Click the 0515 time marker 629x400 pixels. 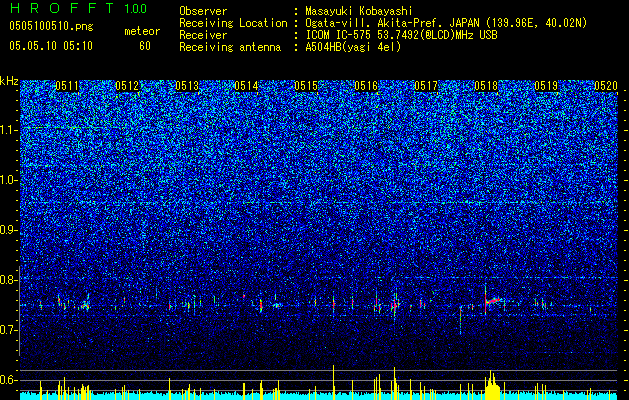(x=306, y=86)
